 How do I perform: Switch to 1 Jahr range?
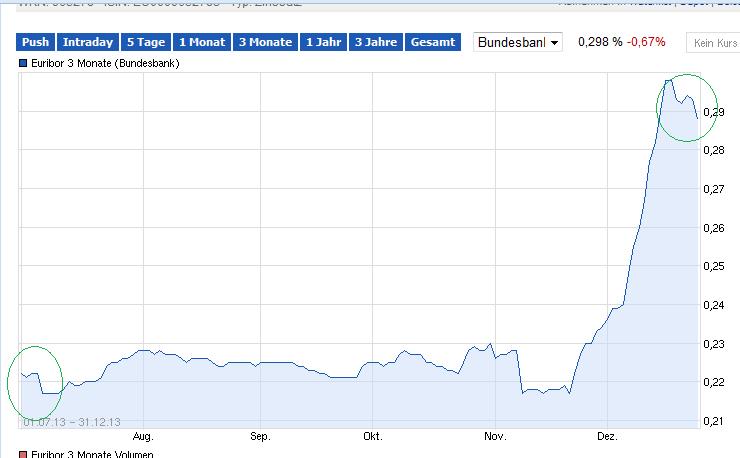coord(323,42)
